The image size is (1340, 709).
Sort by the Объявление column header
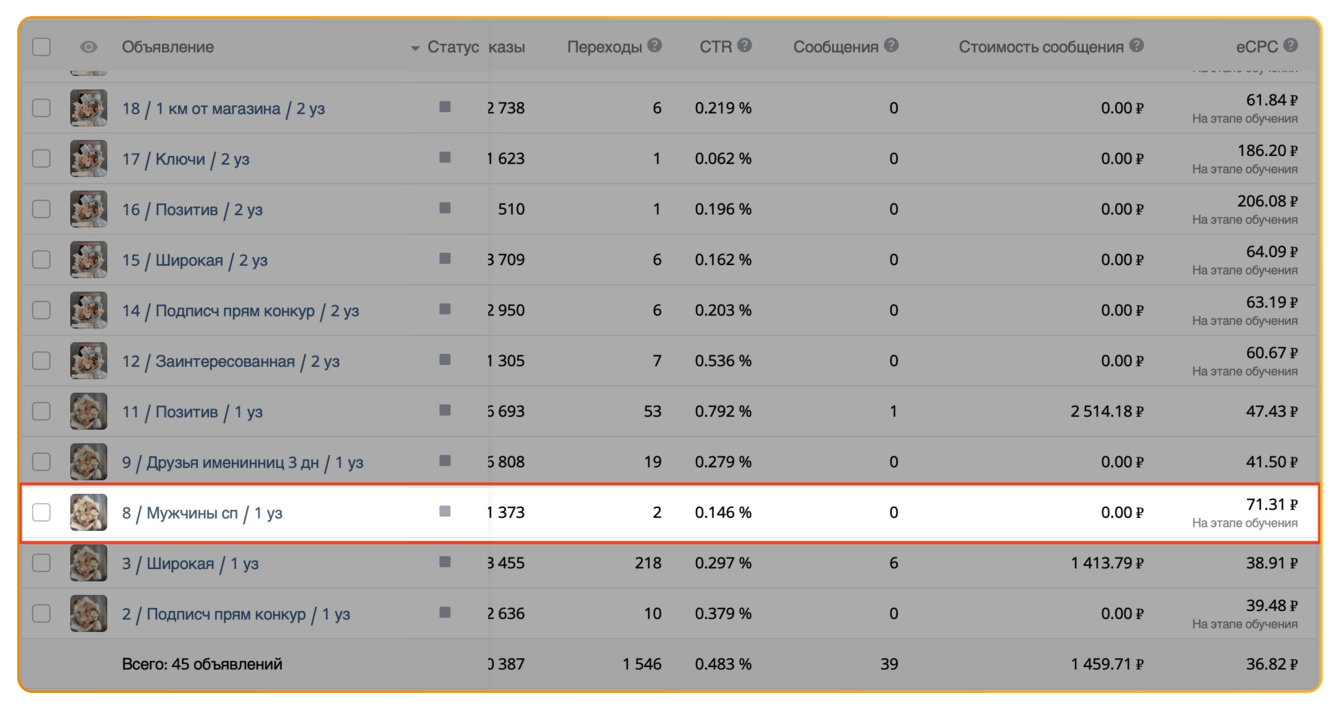[168, 47]
